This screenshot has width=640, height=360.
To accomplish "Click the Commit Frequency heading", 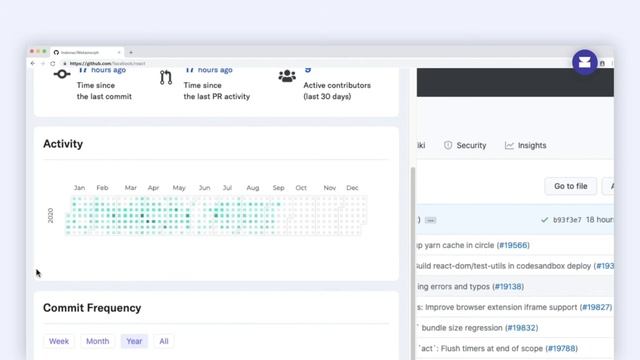I will pyautogui.click(x=92, y=308).
